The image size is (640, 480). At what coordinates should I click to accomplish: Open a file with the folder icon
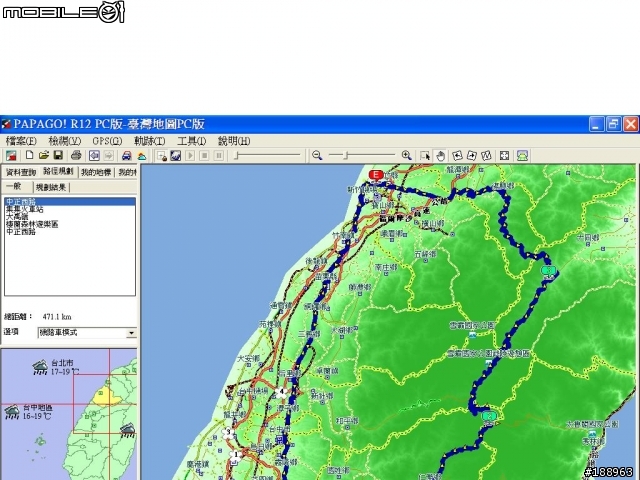44,156
